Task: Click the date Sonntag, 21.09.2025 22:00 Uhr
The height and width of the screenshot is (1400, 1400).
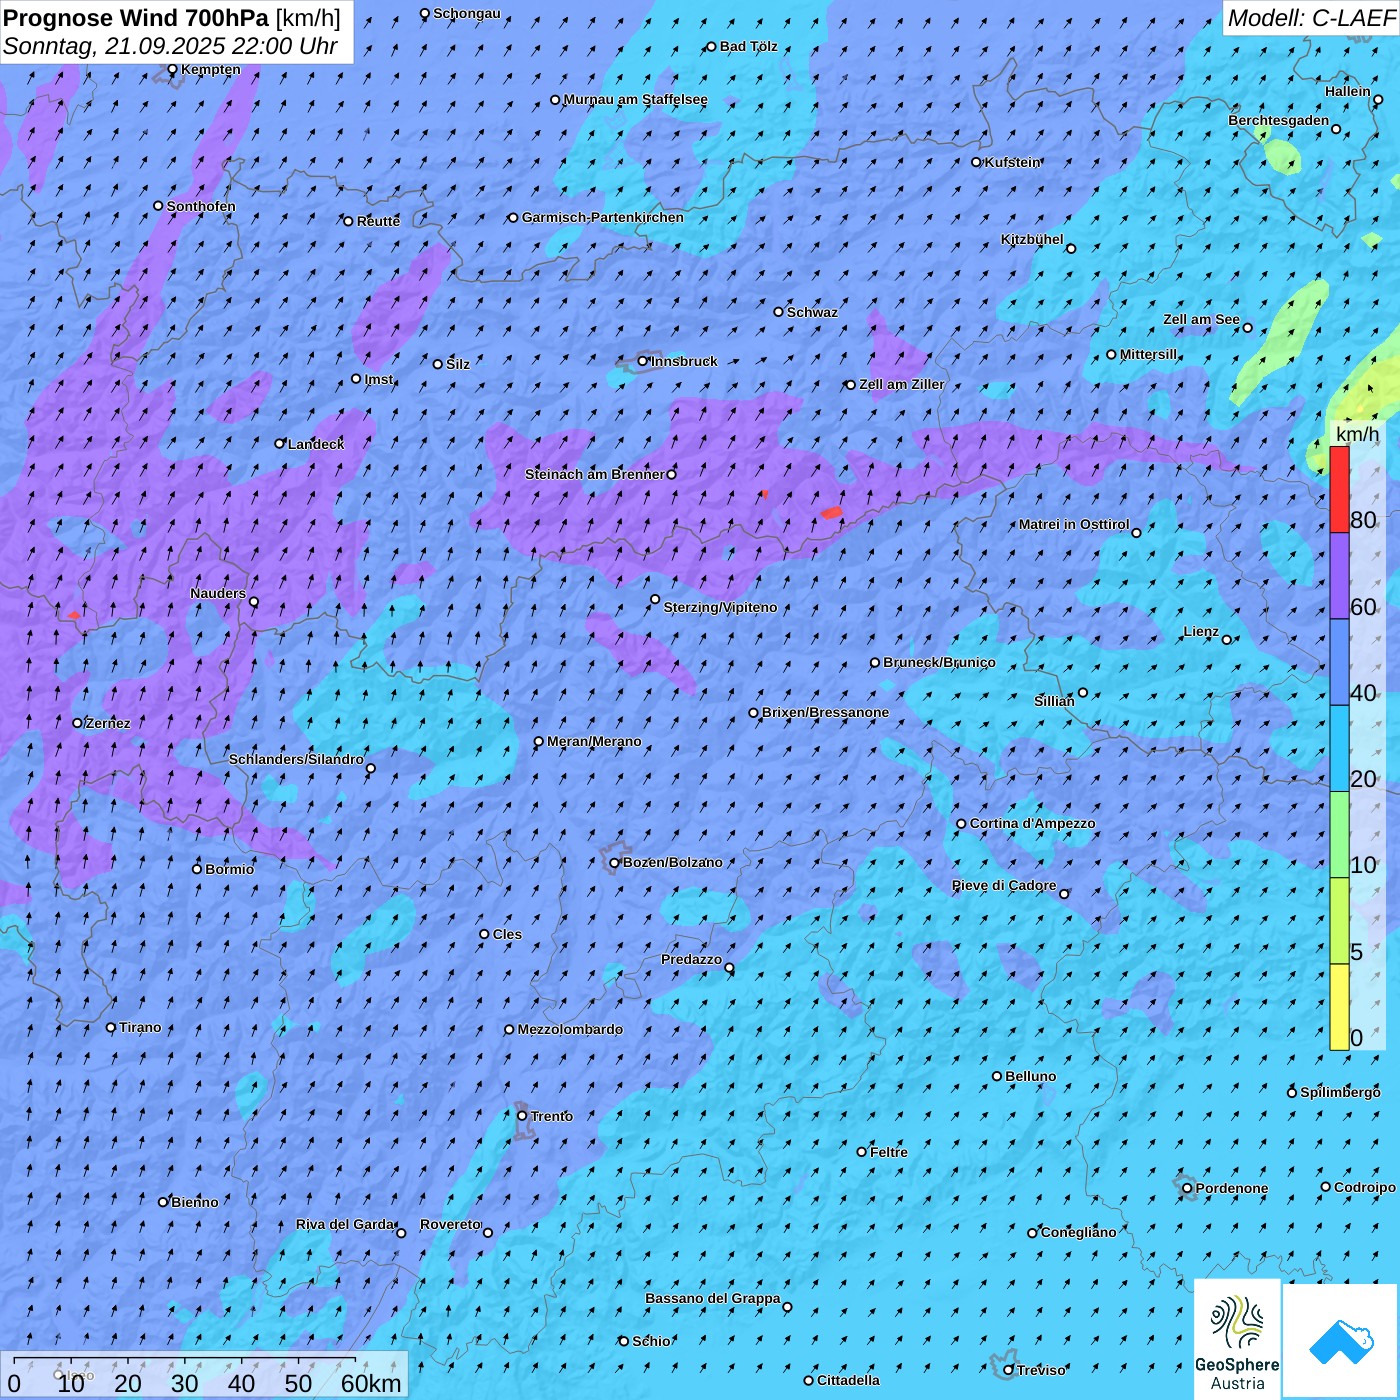Action: pos(170,46)
